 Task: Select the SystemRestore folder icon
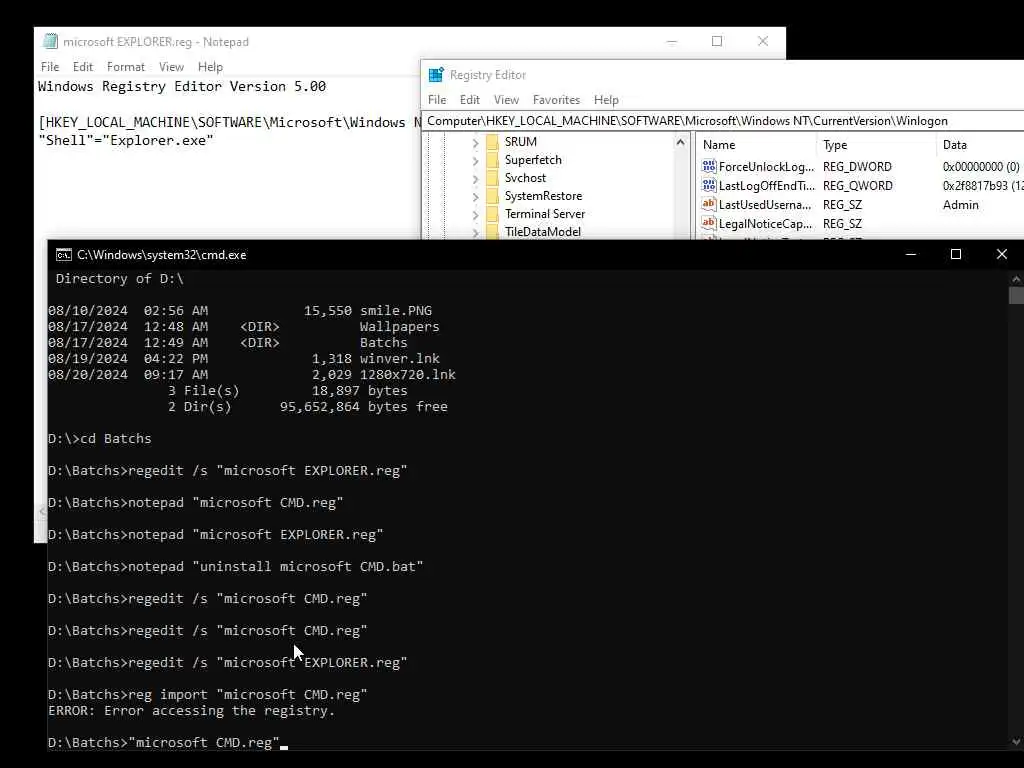click(492, 196)
